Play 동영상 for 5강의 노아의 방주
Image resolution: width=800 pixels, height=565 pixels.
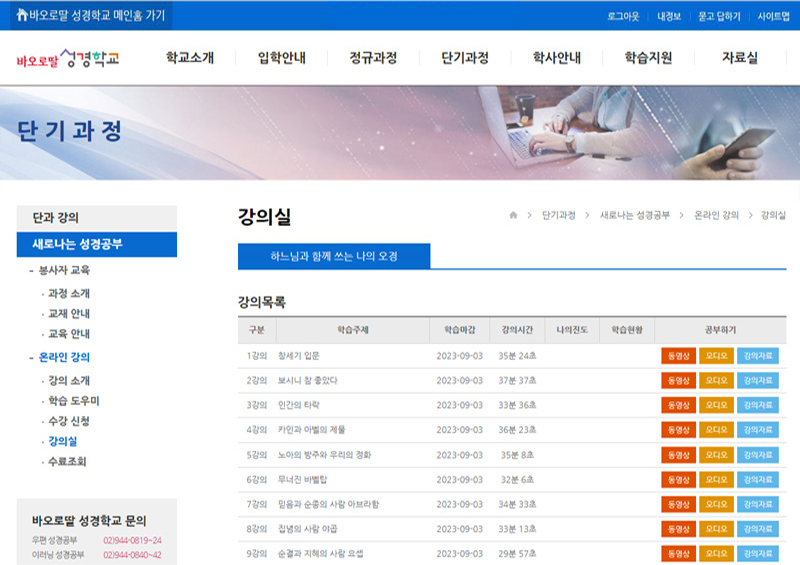679,455
